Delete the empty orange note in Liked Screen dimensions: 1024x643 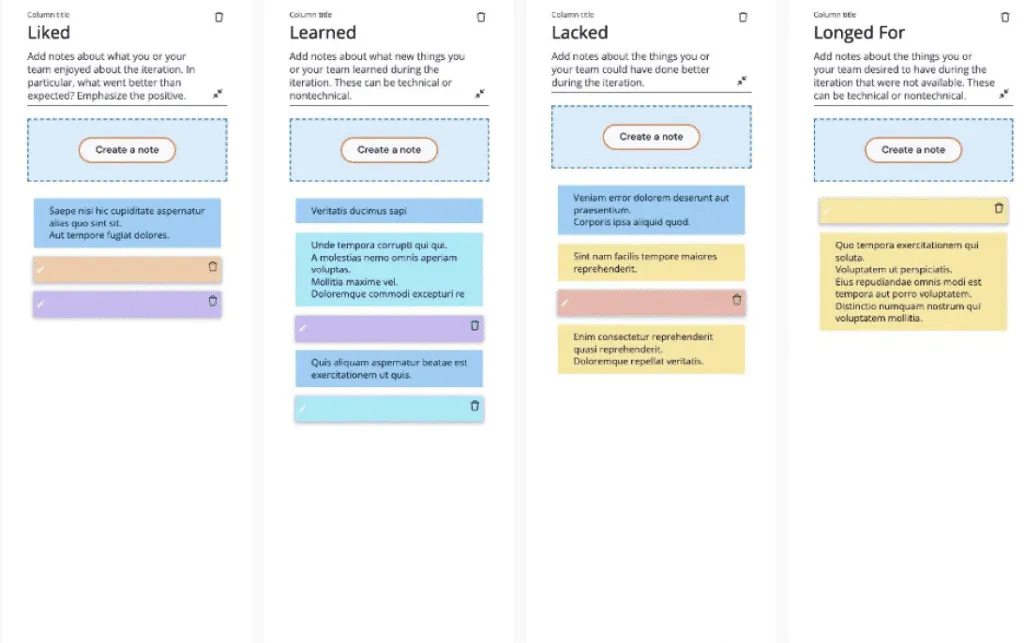click(x=212, y=266)
